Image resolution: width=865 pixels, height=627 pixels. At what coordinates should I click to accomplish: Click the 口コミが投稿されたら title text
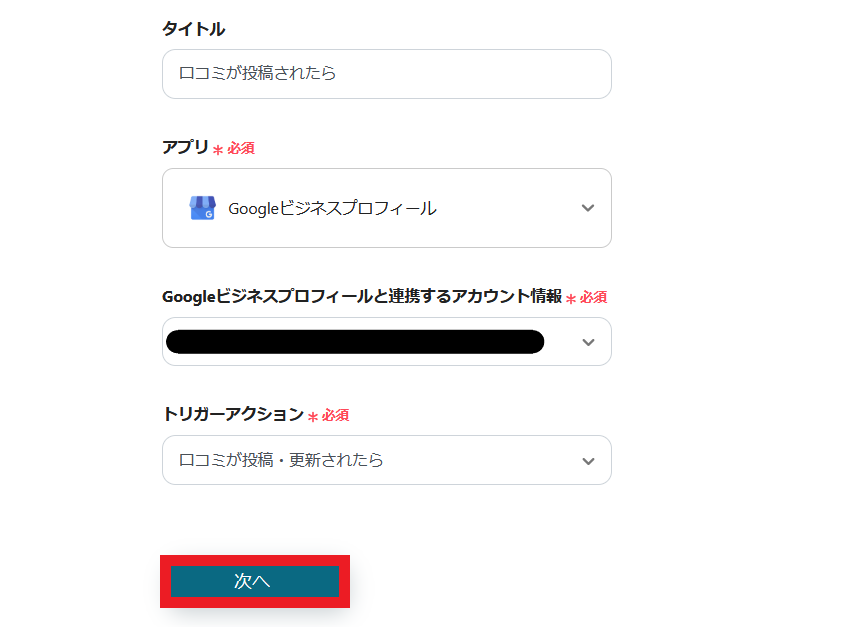click(x=258, y=74)
